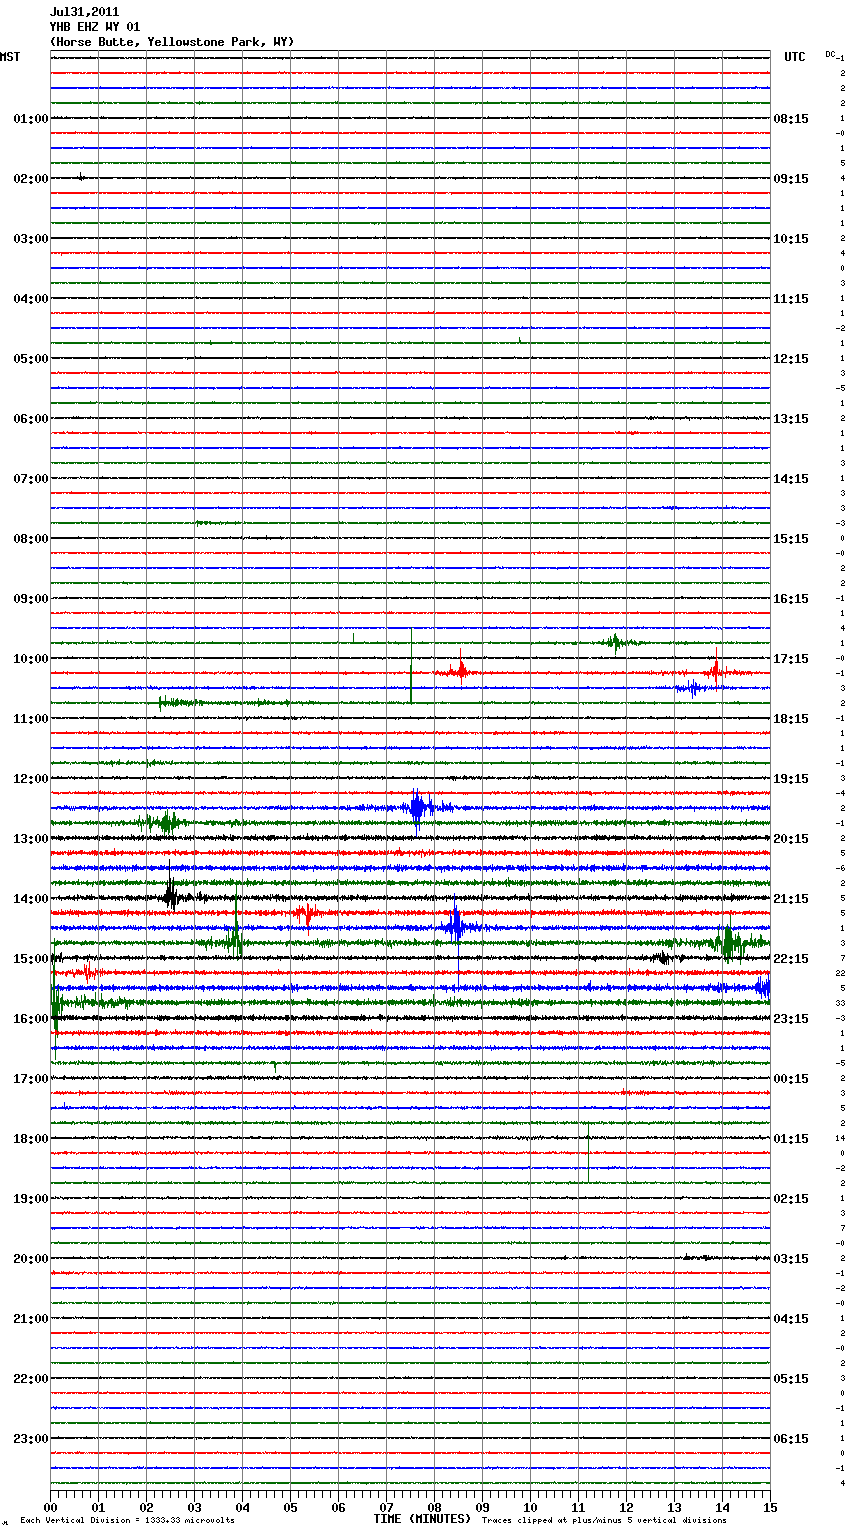This screenshot has height=1534, width=850.
Task: Select minute tick label 10 on x-axis
Action: [531, 1508]
